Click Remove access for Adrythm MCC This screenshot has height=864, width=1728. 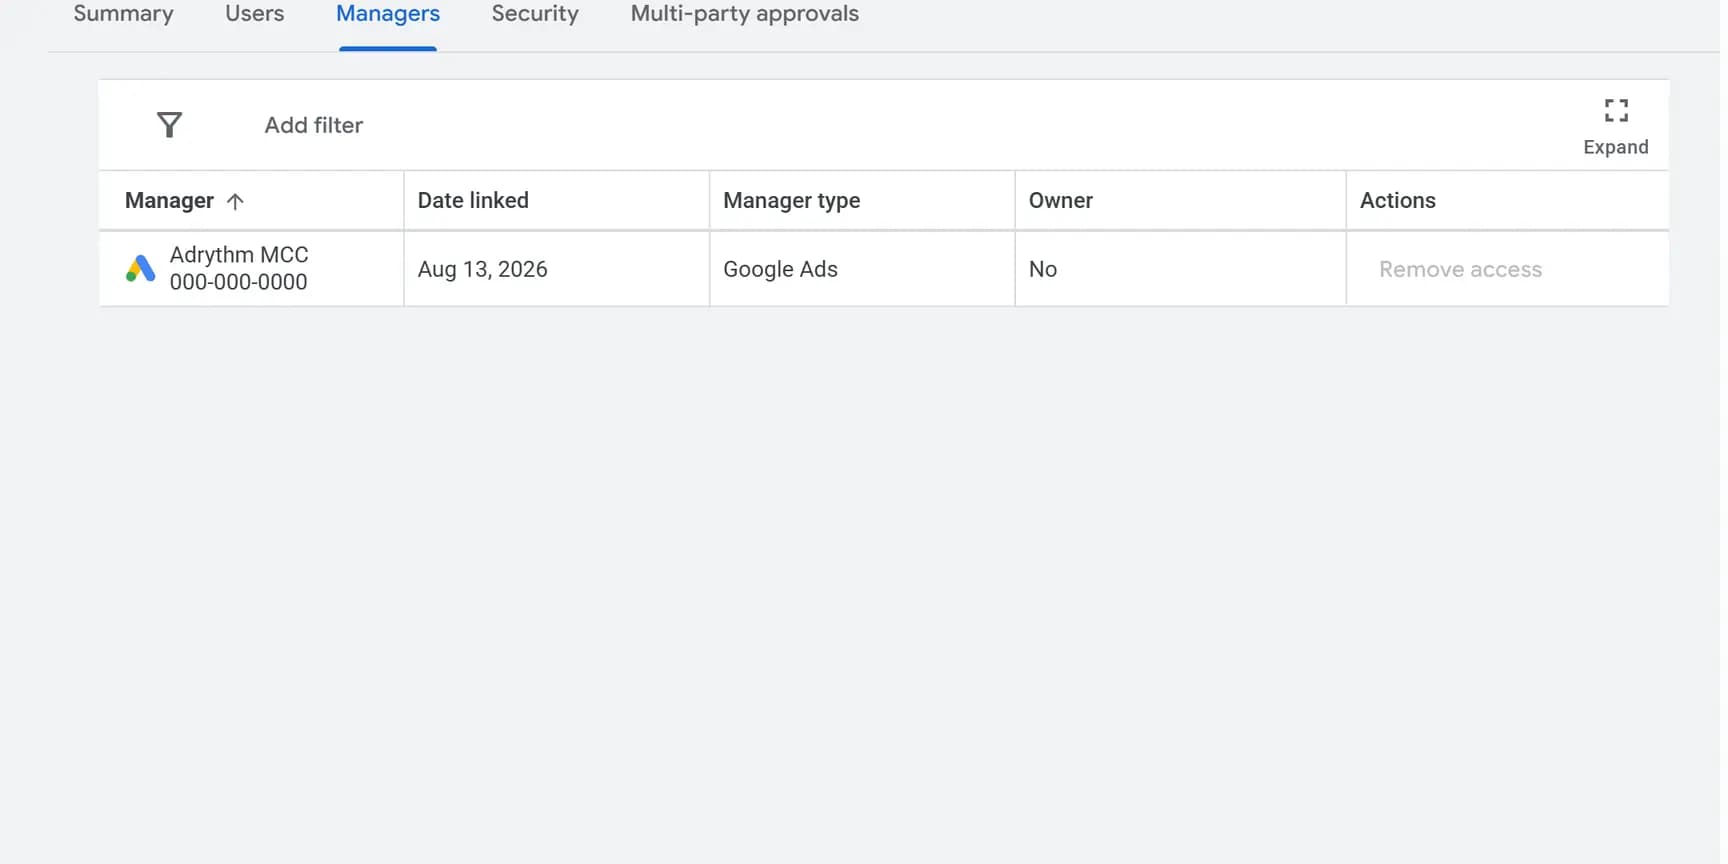(1460, 269)
